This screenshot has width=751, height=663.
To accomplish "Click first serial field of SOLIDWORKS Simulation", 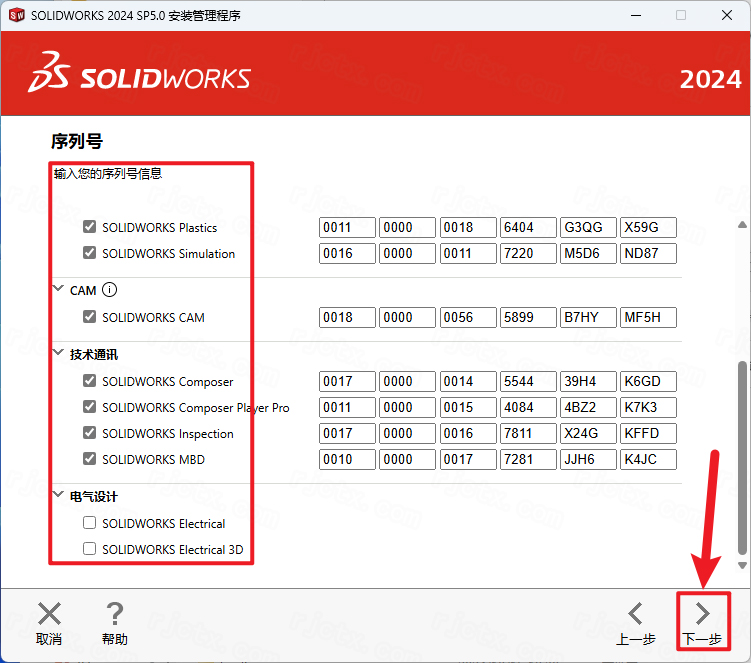I will tap(347, 253).
